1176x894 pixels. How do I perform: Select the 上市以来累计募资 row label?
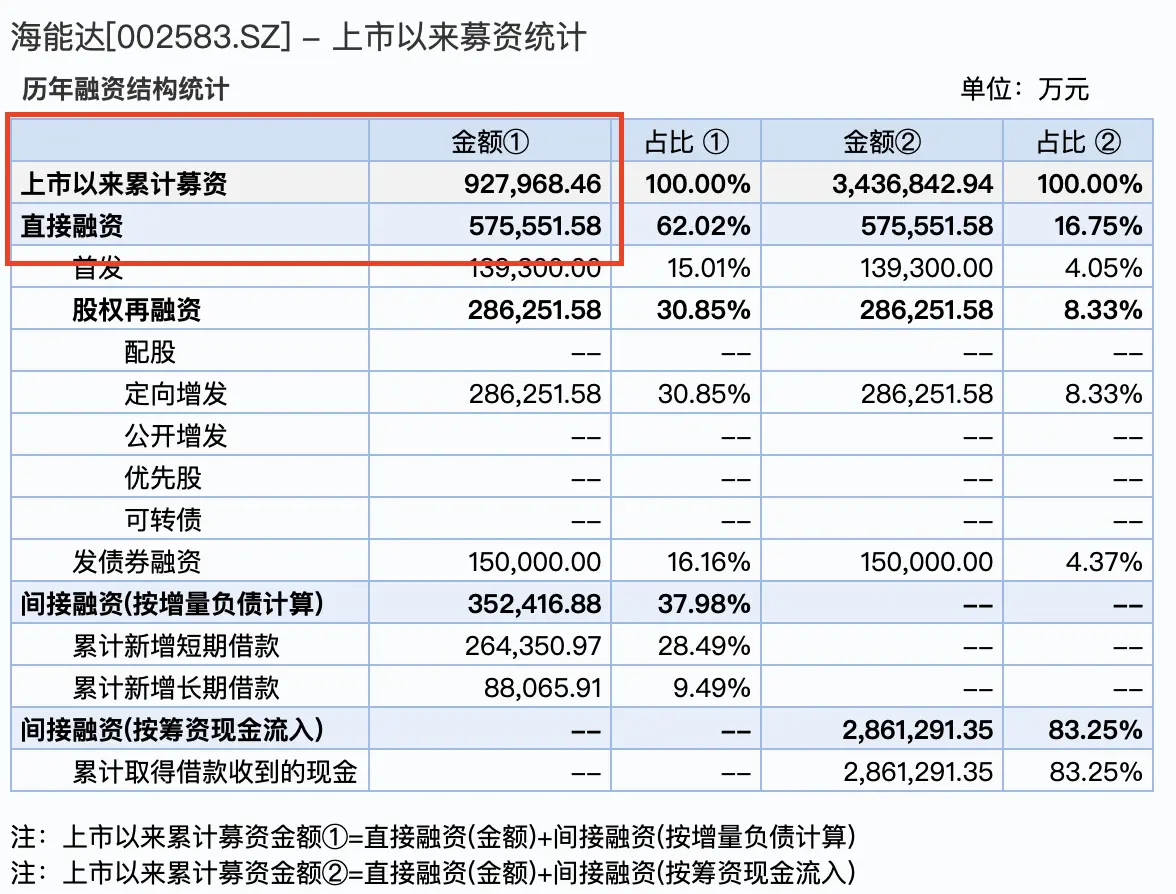click(x=124, y=184)
